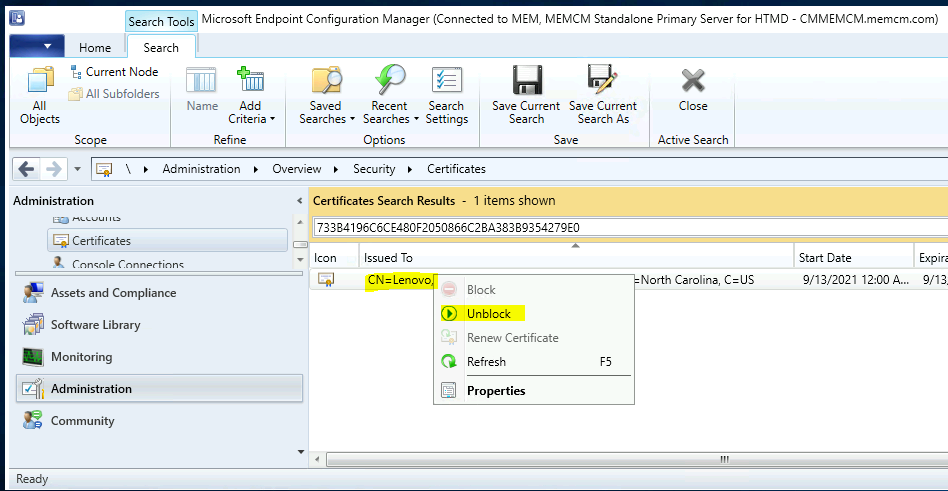Image resolution: width=948 pixels, height=491 pixels.
Task: Open navigation history dropdown arrow
Action: (x=77, y=169)
